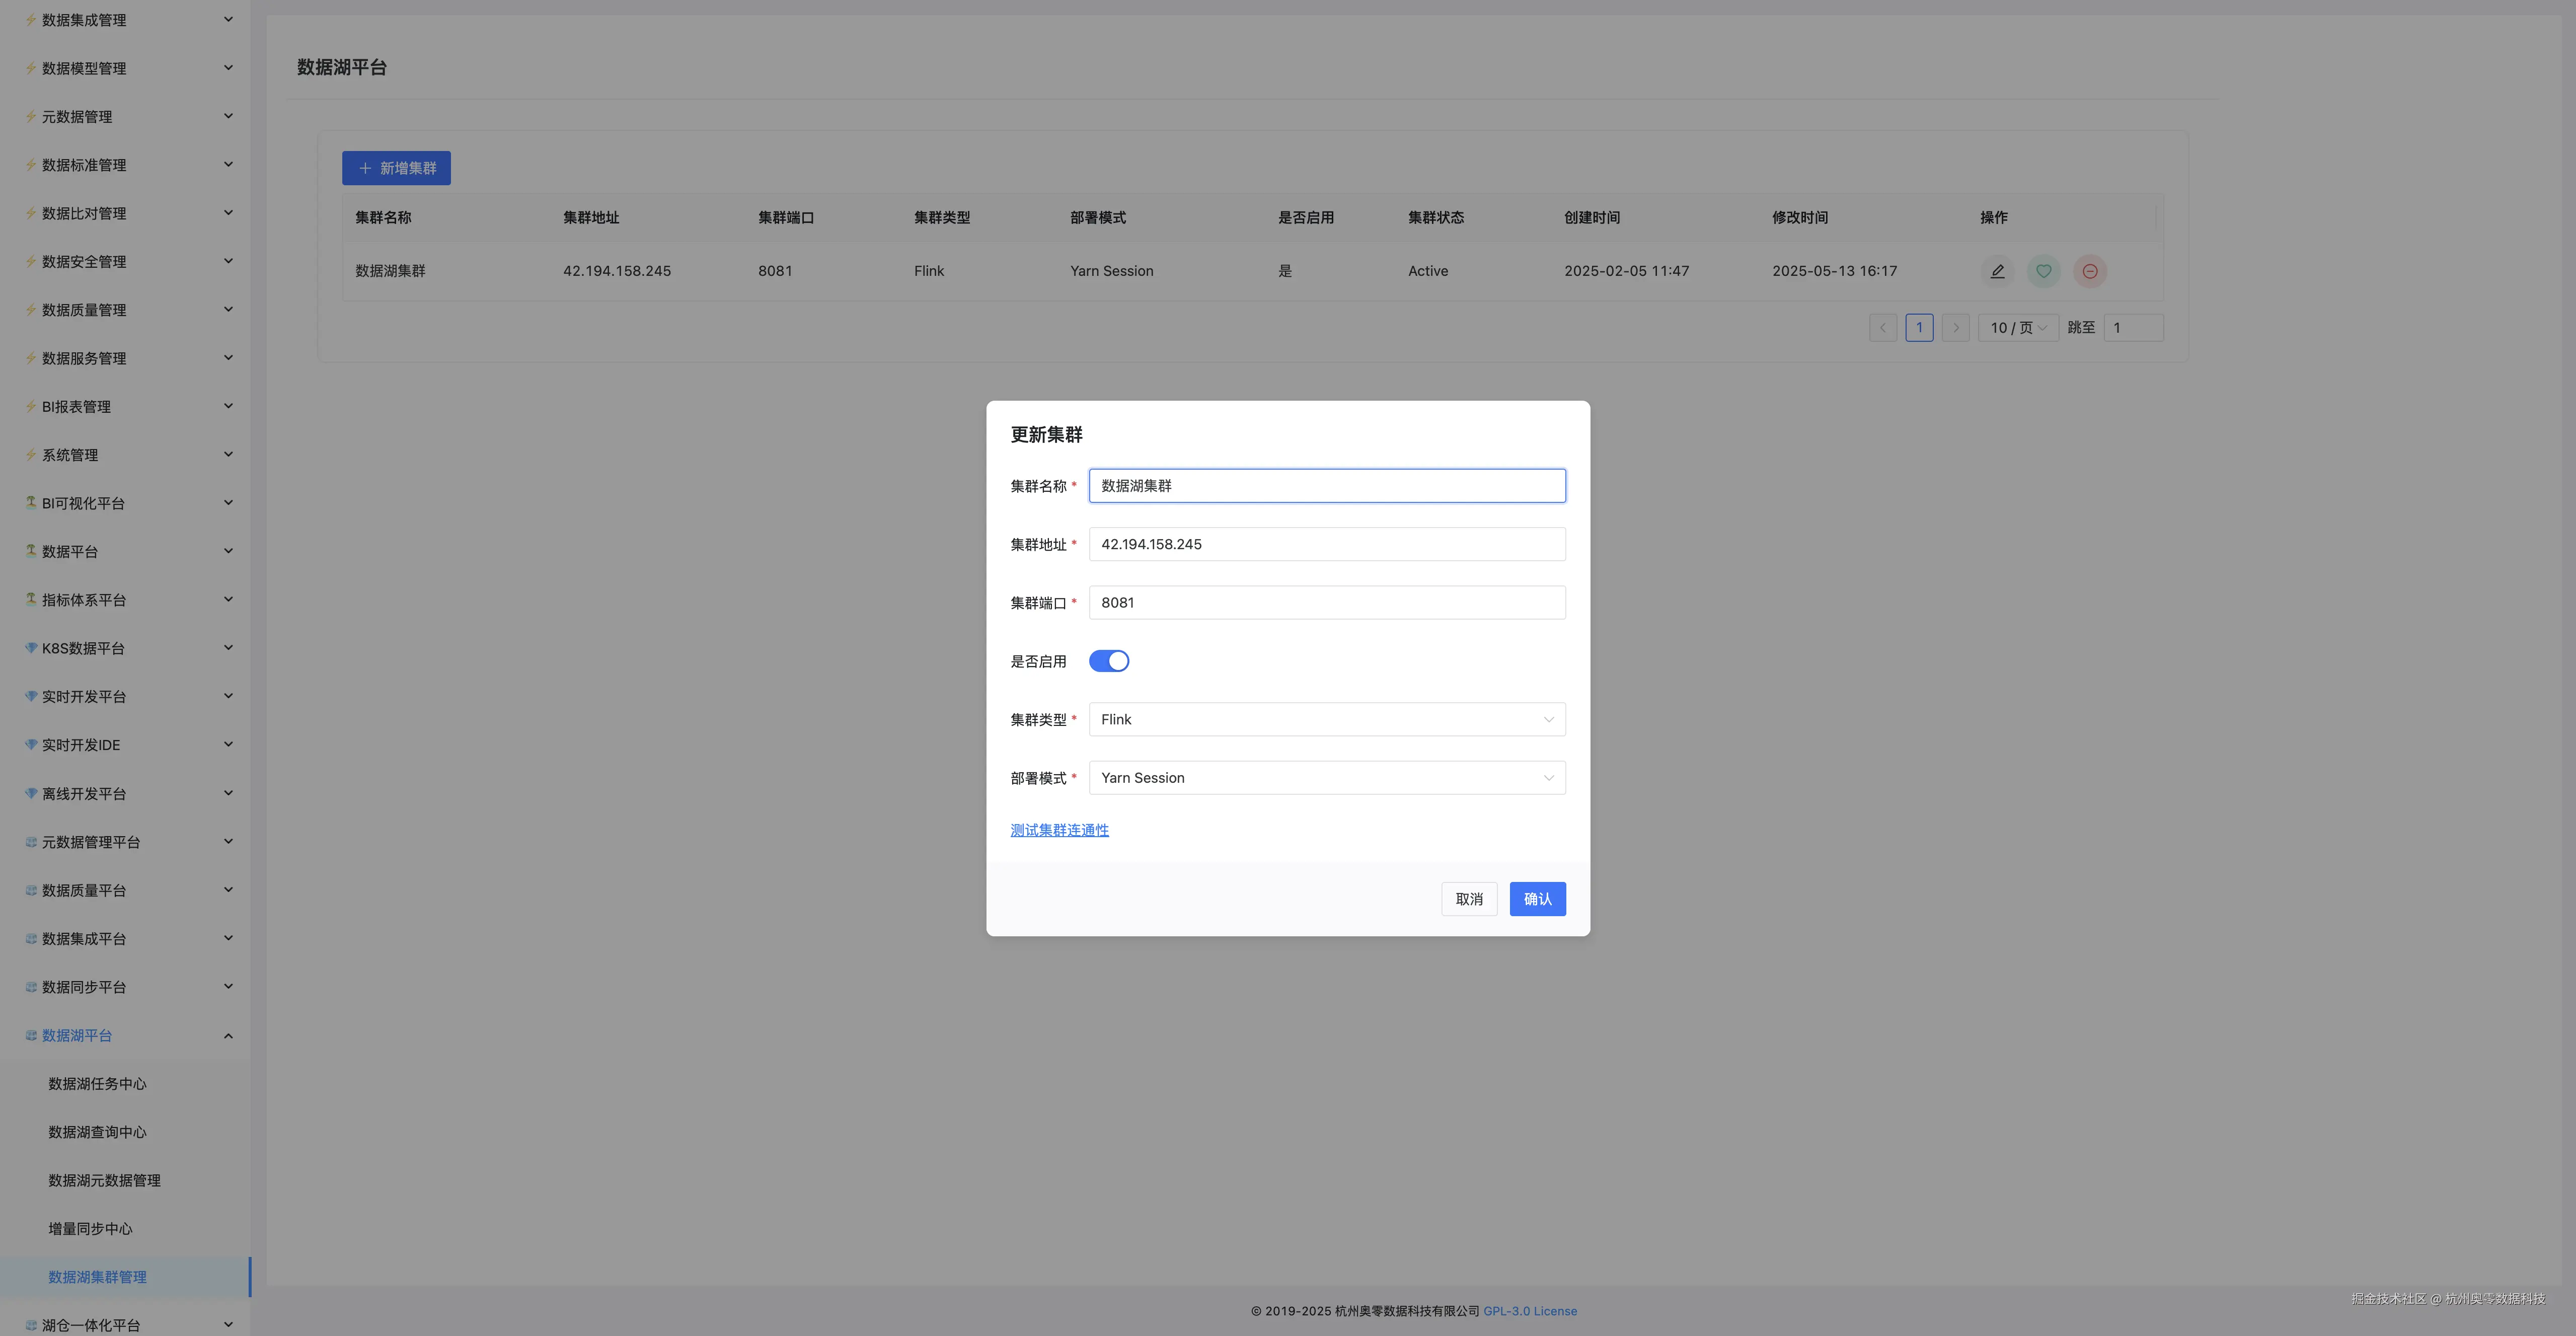
Task: Click the next page arrow icon
Action: pos(1955,328)
